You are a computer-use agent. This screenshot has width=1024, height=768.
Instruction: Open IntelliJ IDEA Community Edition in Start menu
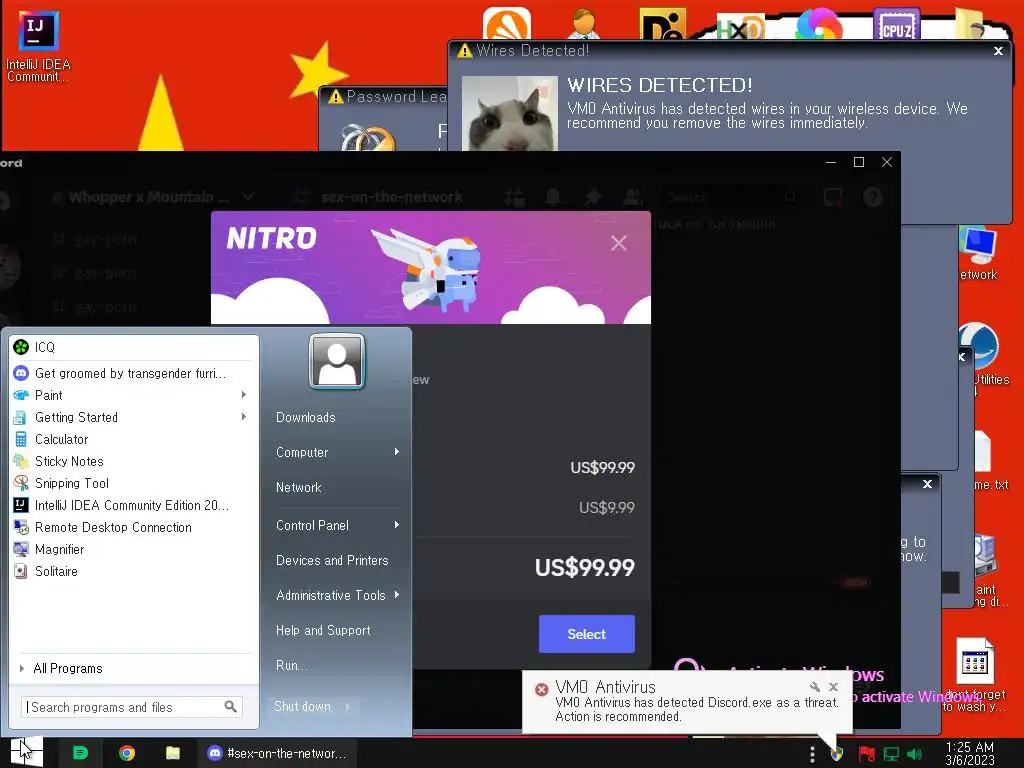[134, 505]
